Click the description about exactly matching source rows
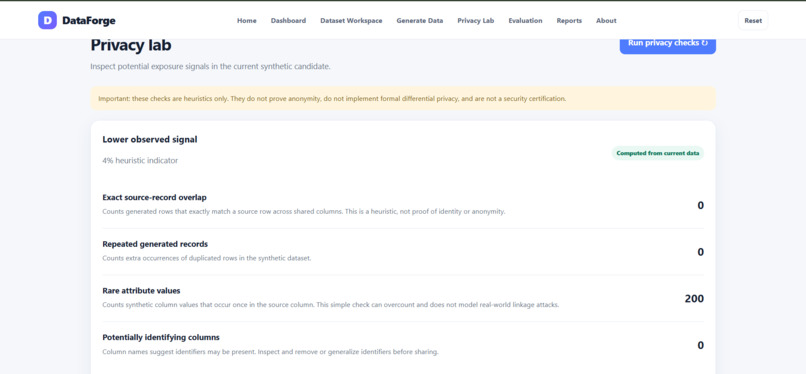This screenshot has width=806, height=374. (x=304, y=211)
